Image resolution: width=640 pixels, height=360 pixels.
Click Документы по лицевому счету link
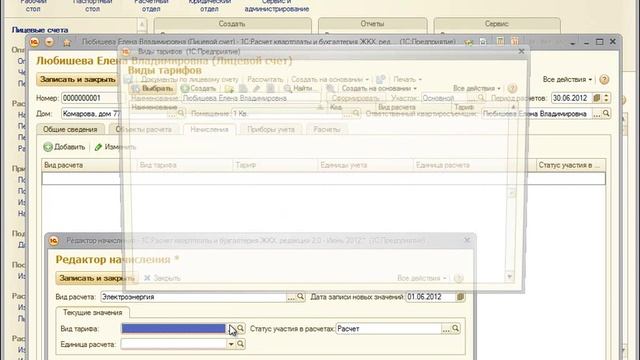(x=190, y=79)
